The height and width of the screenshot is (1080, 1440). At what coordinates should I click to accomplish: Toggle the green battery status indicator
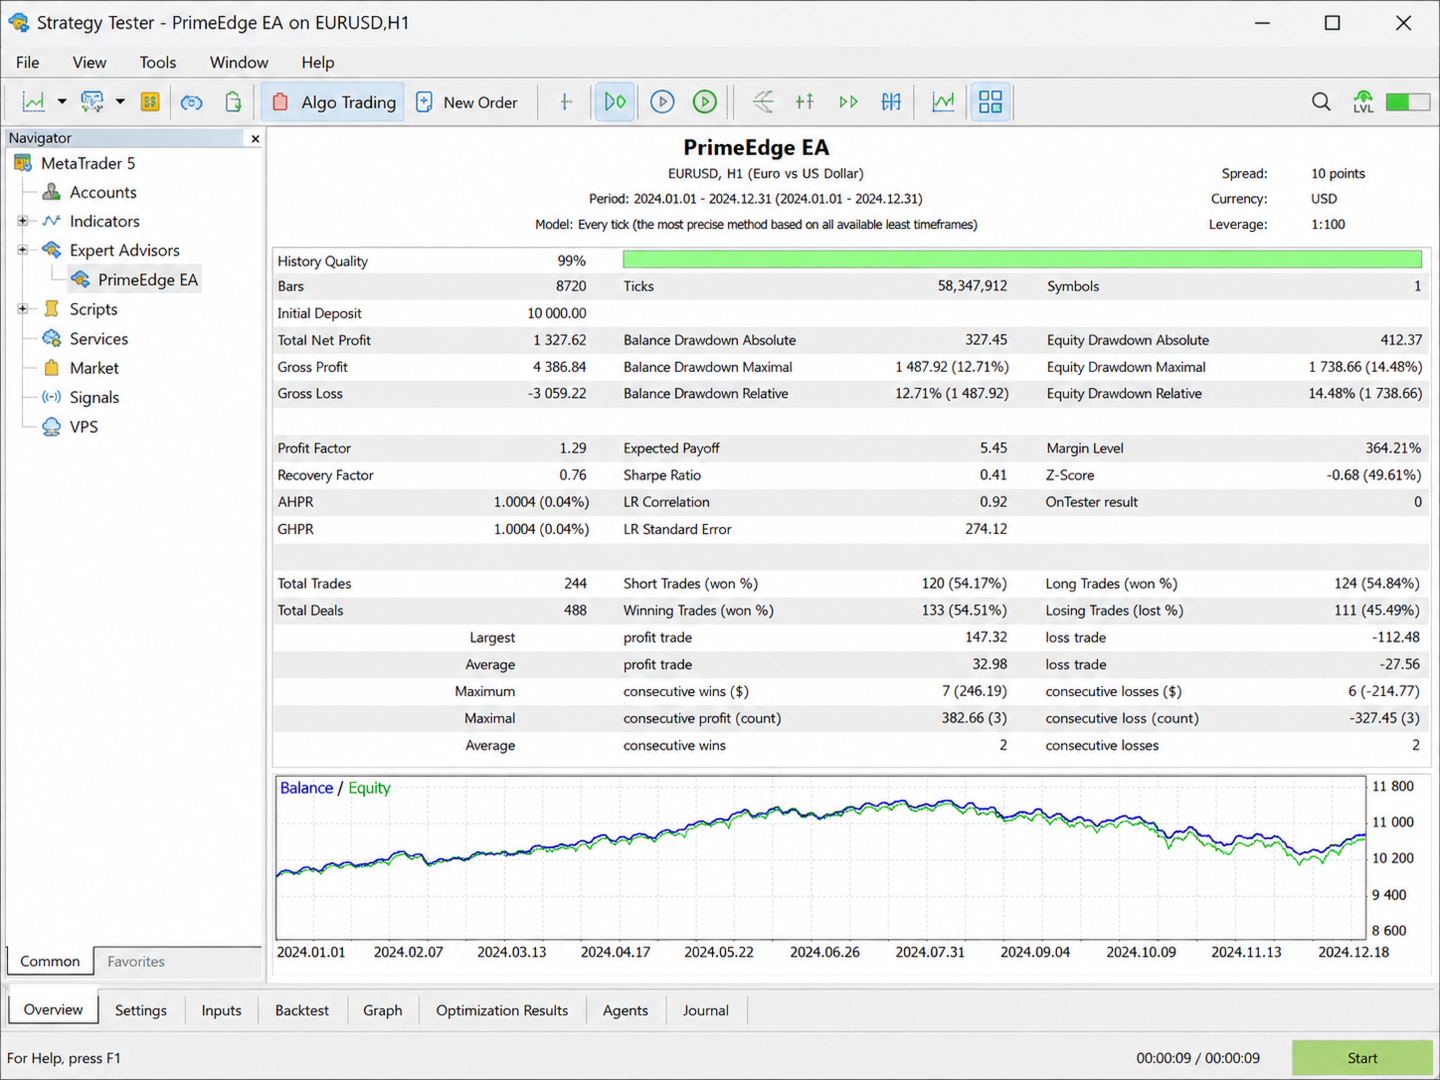[1407, 102]
